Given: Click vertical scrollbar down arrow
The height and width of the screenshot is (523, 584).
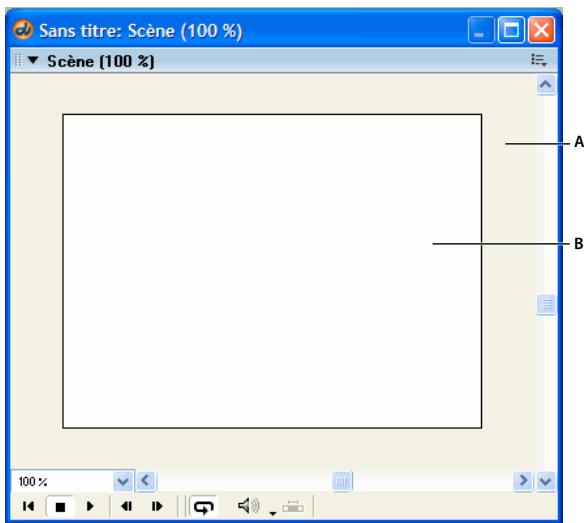Looking at the screenshot, I should (x=546, y=482).
